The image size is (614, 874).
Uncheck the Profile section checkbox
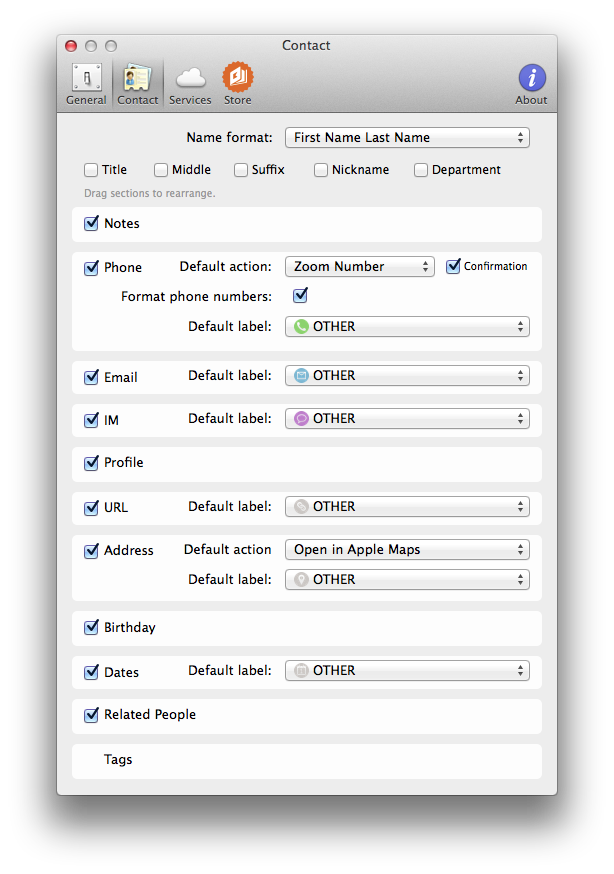(x=91, y=463)
